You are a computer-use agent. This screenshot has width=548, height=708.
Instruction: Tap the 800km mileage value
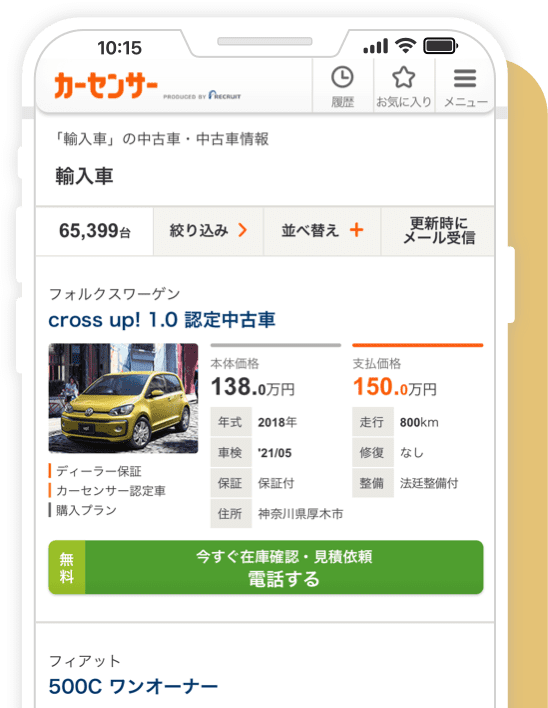tap(419, 422)
